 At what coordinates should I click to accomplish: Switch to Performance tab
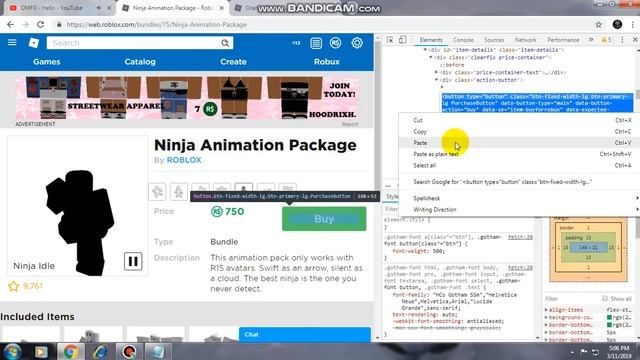563,40
